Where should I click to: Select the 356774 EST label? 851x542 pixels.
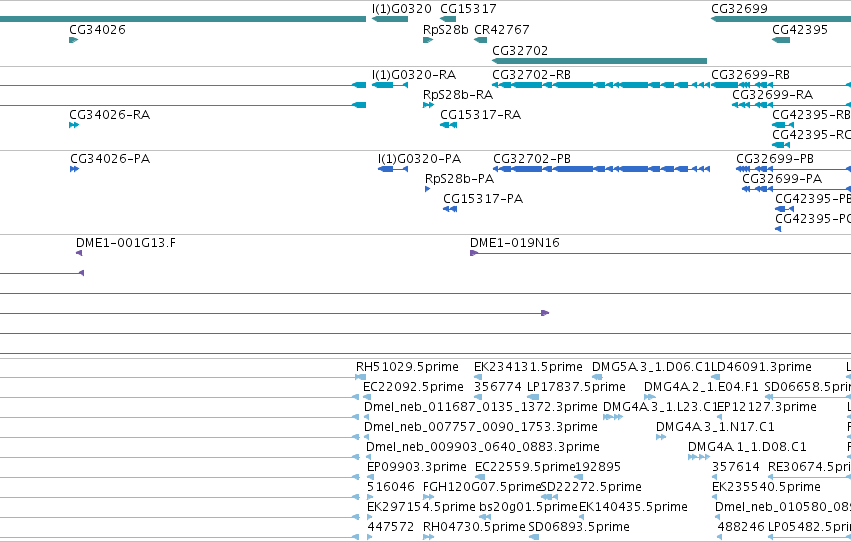pos(498,387)
